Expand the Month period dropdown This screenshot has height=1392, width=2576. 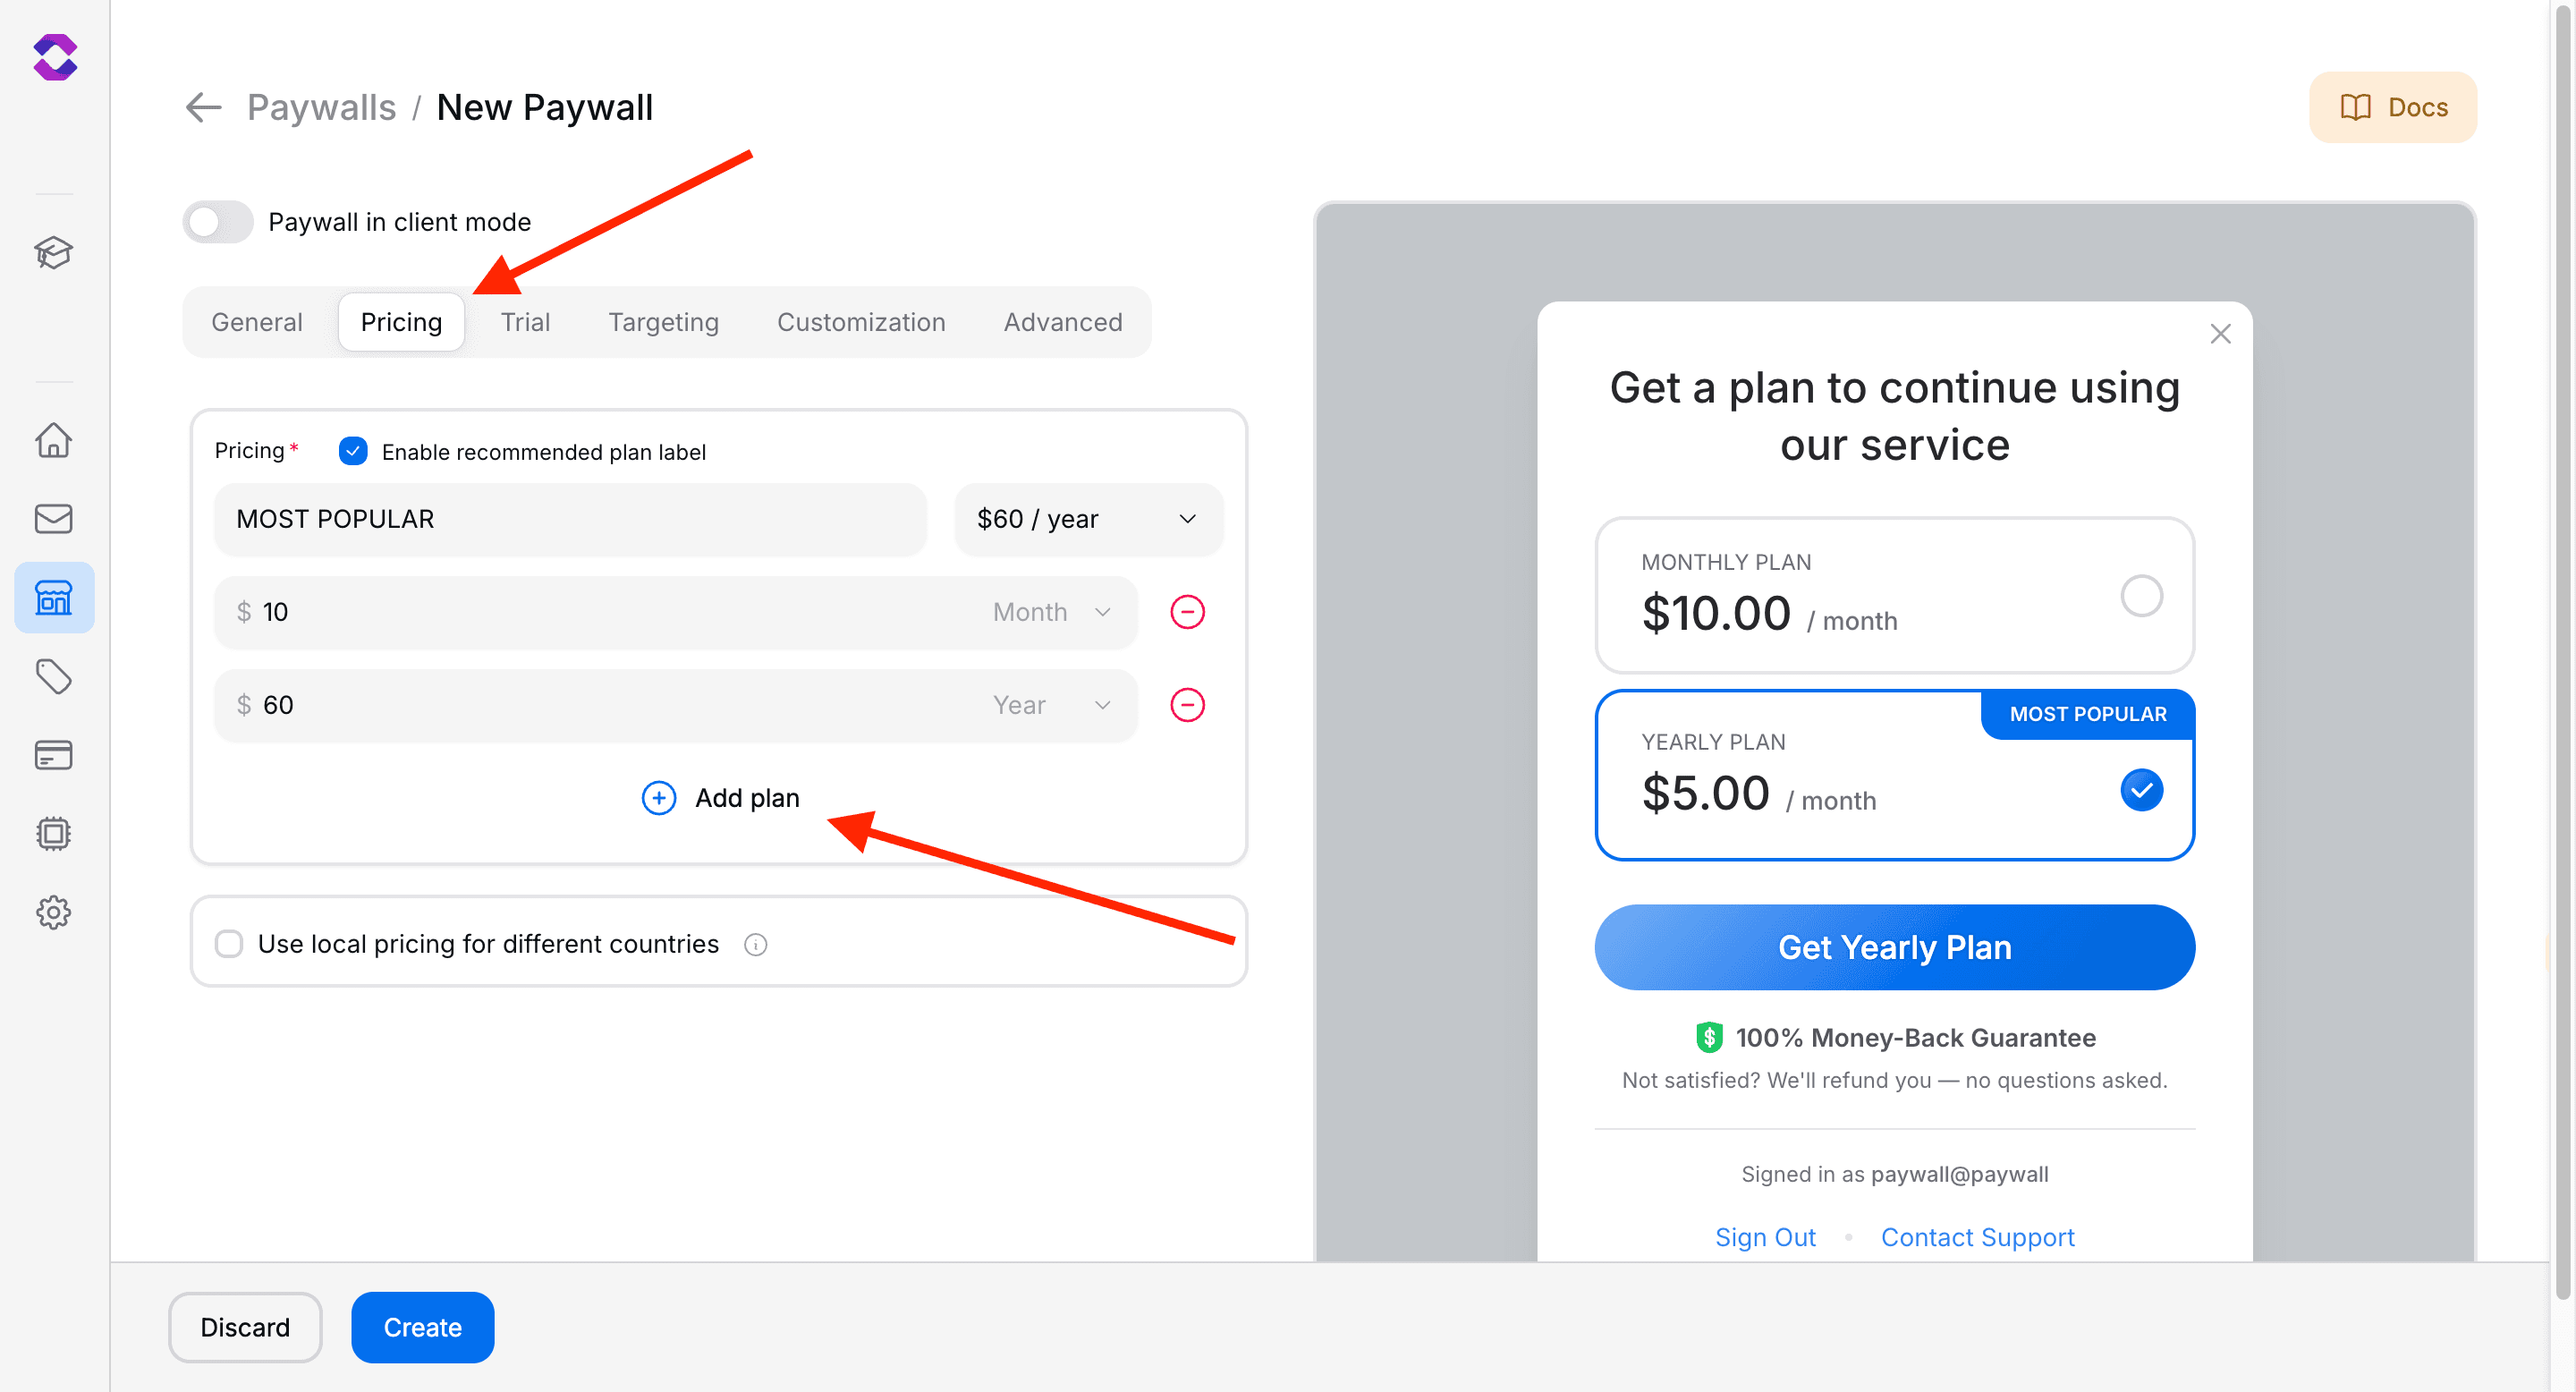coord(1050,611)
